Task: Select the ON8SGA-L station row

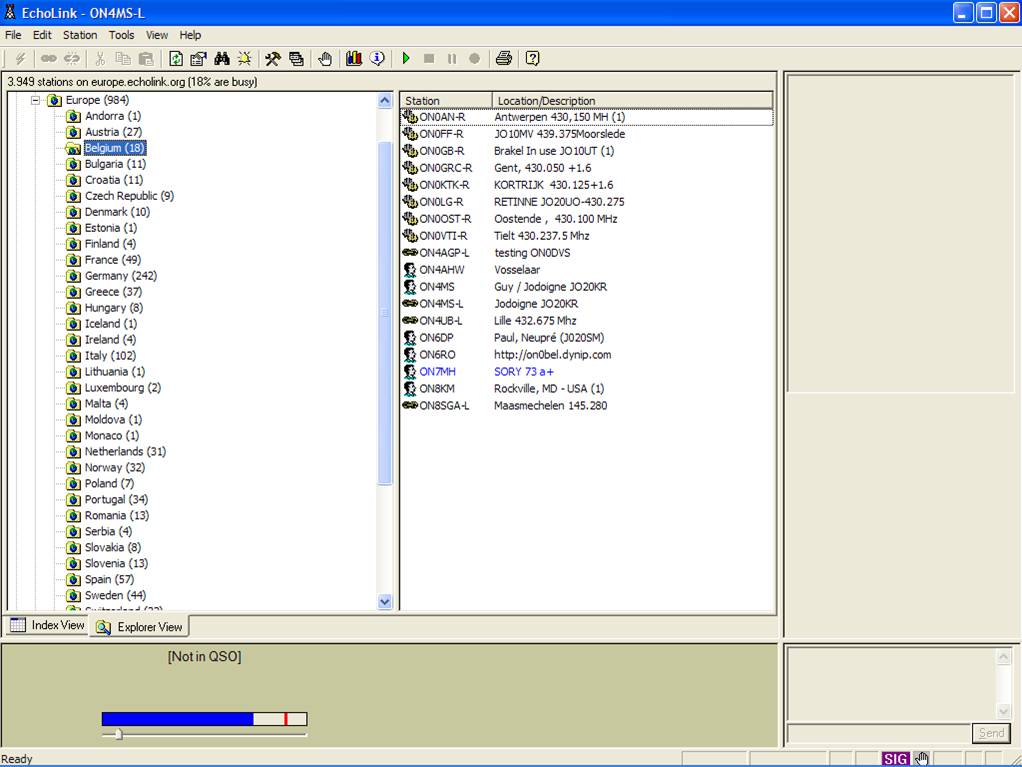Action: 587,405
